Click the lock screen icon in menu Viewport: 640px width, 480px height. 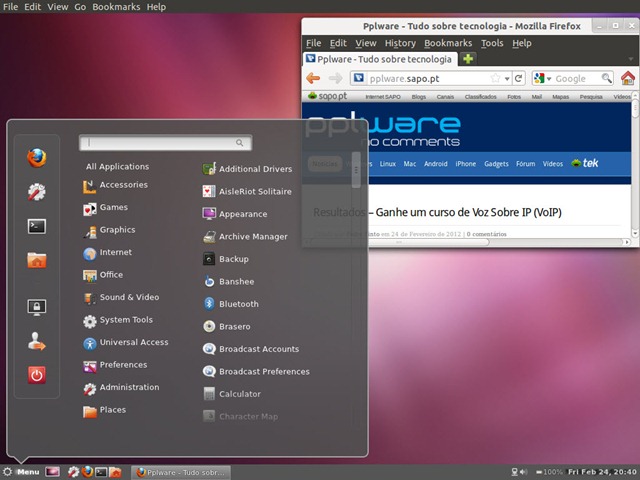[37, 307]
